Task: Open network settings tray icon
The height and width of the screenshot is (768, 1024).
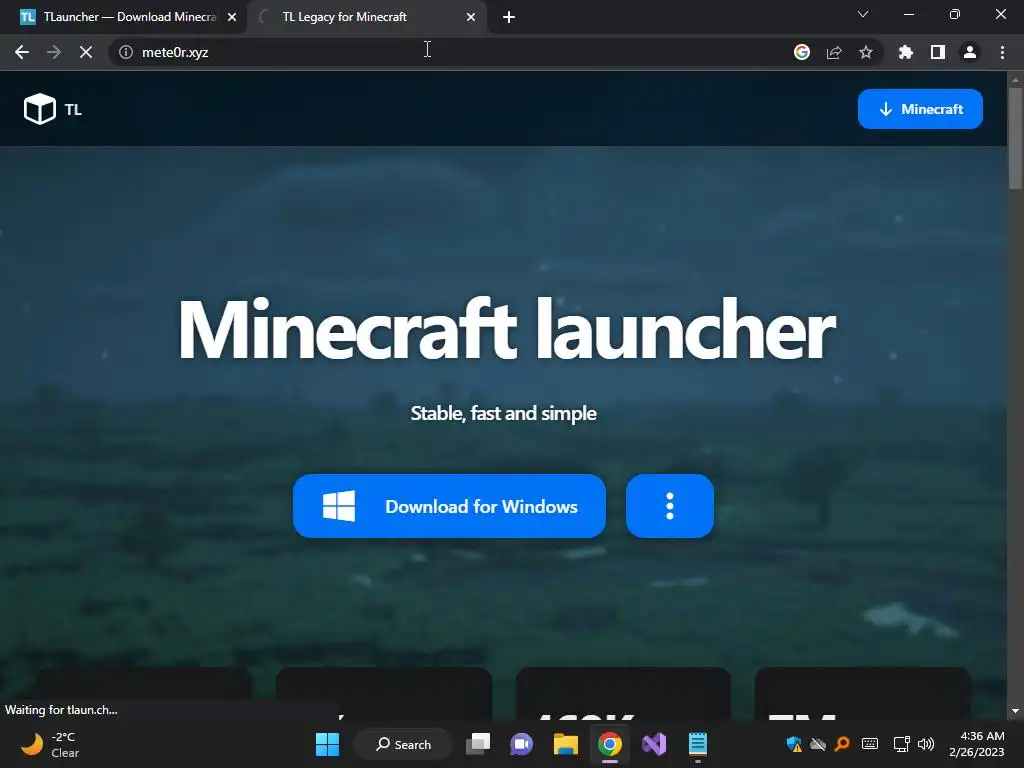Action: point(902,744)
